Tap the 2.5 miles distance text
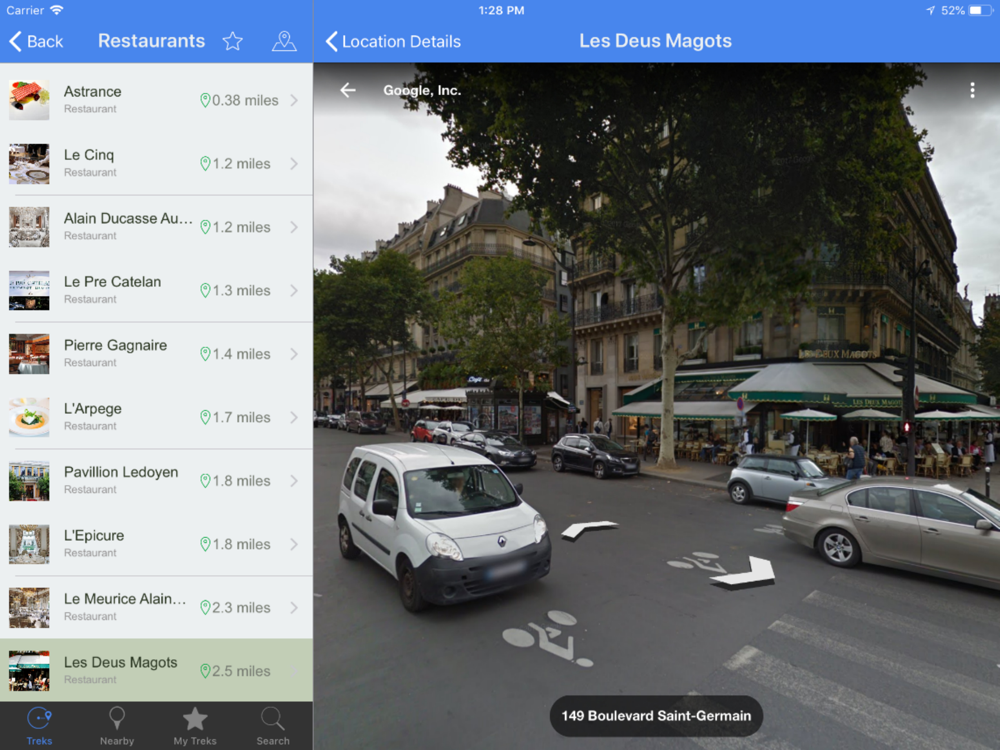The width and height of the screenshot is (1000, 750). pos(241,671)
